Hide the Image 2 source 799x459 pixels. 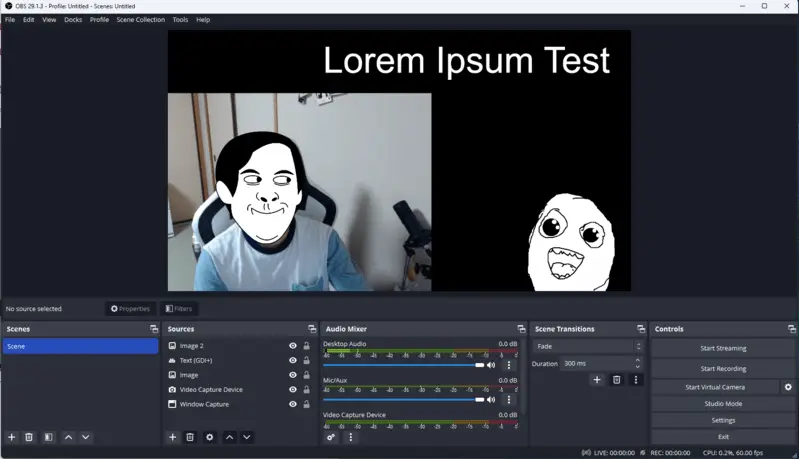click(293, 345)
